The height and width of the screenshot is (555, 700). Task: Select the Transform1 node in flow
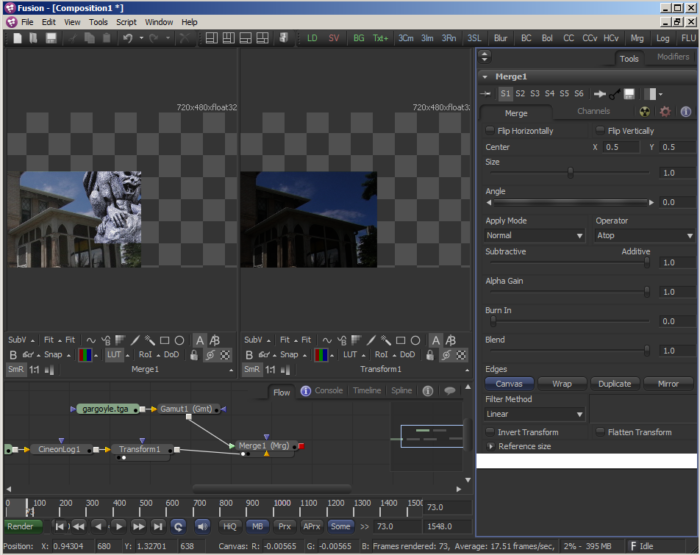139,449
